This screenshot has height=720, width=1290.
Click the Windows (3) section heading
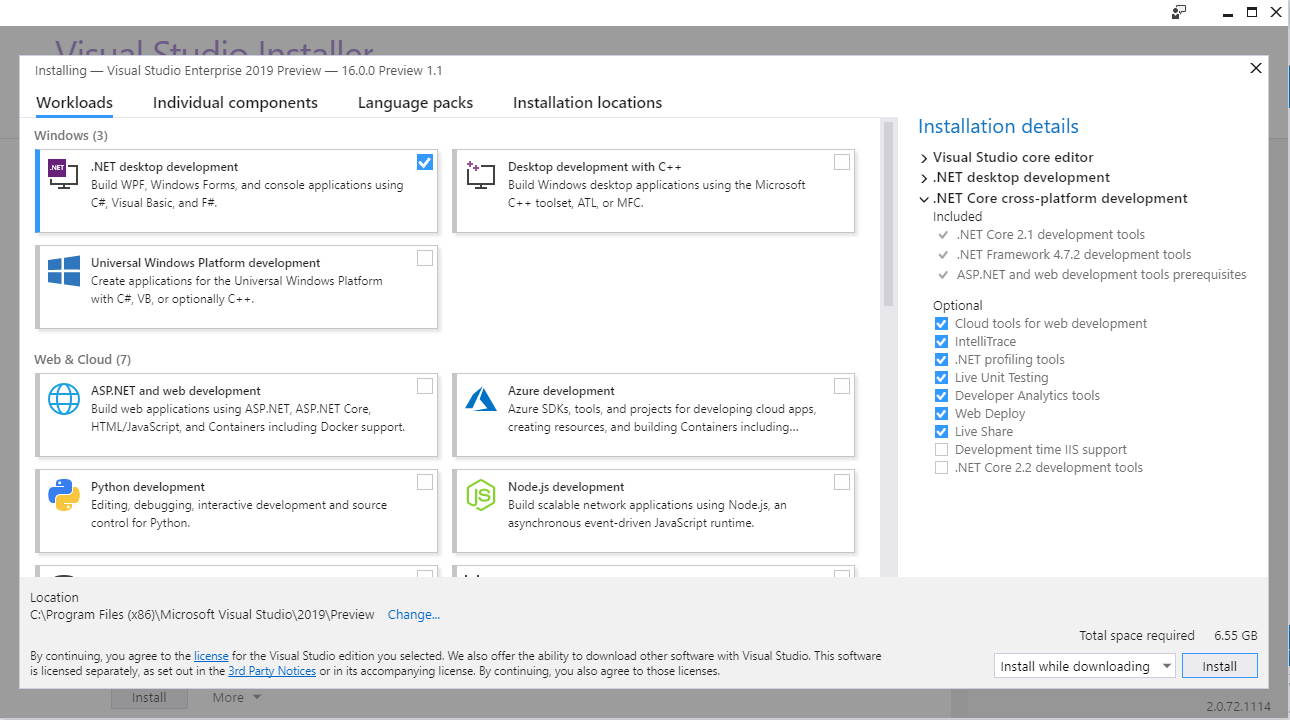(71, 135)
